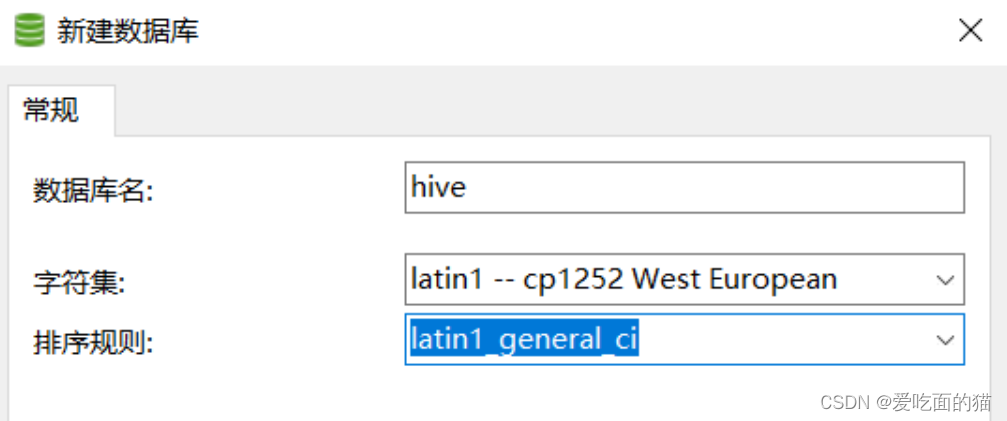
Task: Click the green database icon in title bar
Action: point(29,30)
